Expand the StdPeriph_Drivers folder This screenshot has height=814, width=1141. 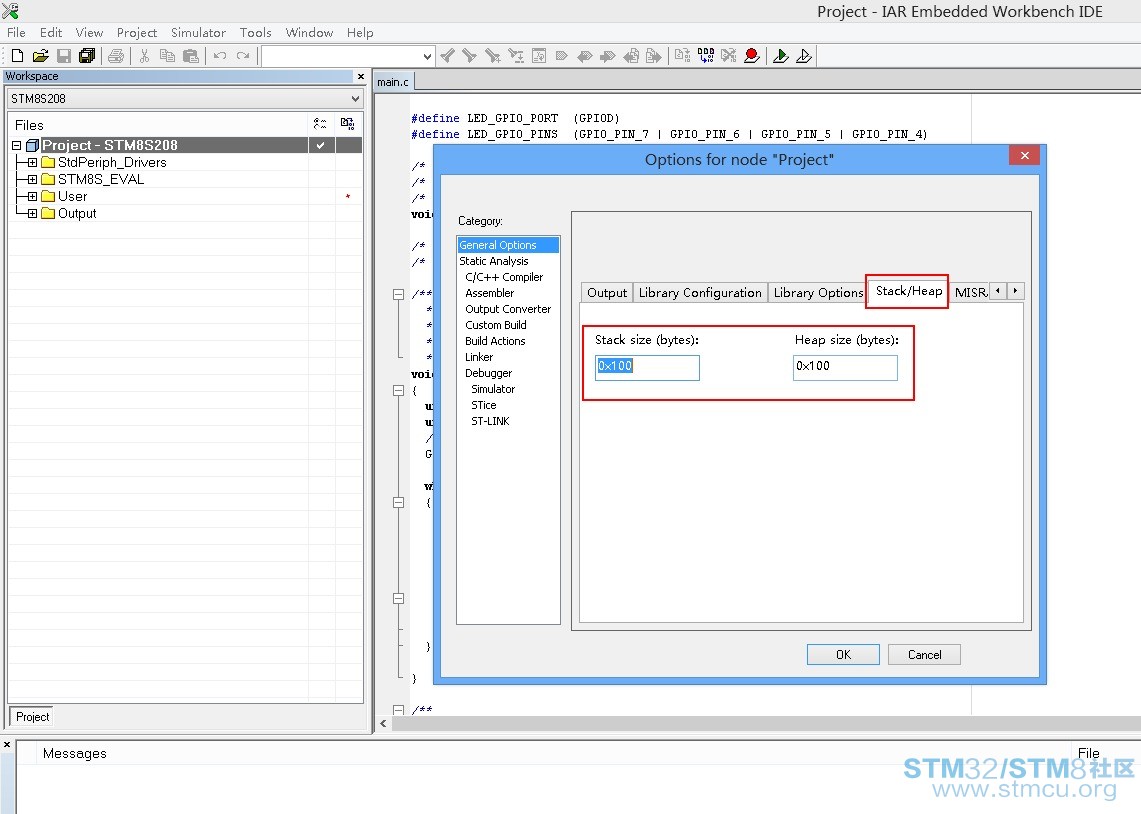tap(32, 162)
